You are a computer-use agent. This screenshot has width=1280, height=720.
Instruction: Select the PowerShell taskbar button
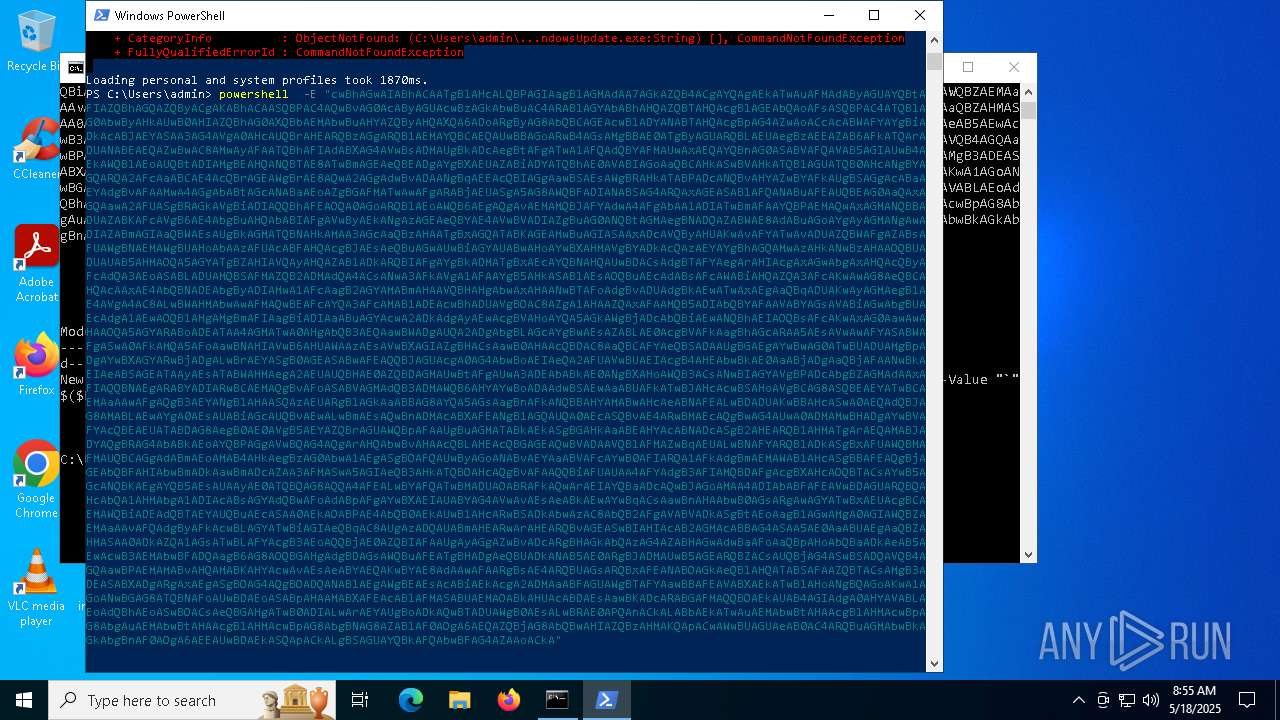[x=606, y=700]
